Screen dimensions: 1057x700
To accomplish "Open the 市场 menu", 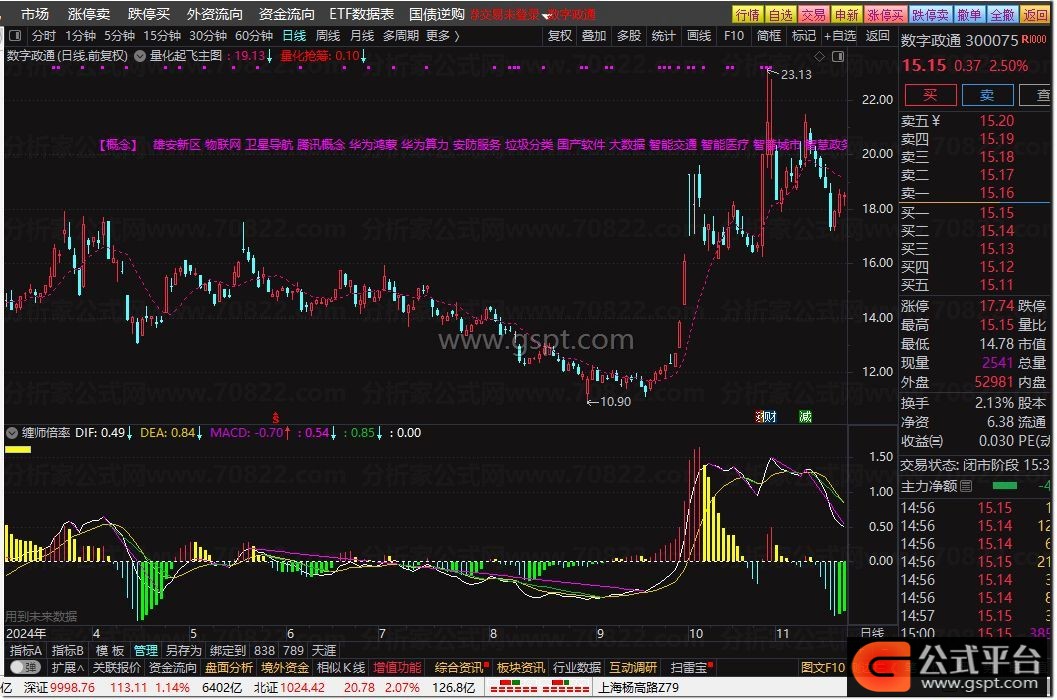I will 34,14.
